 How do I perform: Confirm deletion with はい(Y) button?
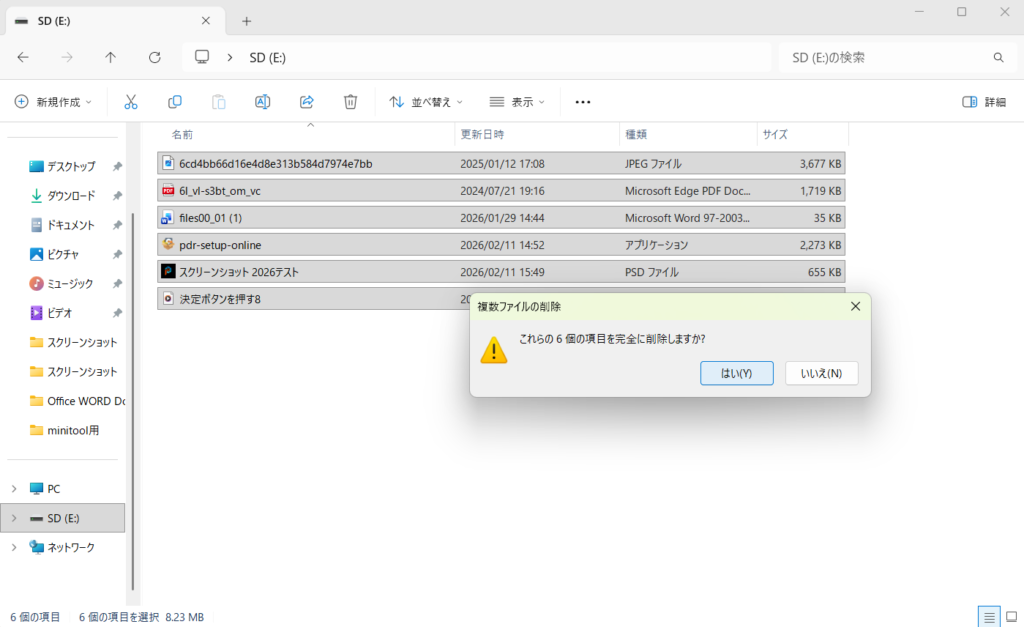coord(736,373)
